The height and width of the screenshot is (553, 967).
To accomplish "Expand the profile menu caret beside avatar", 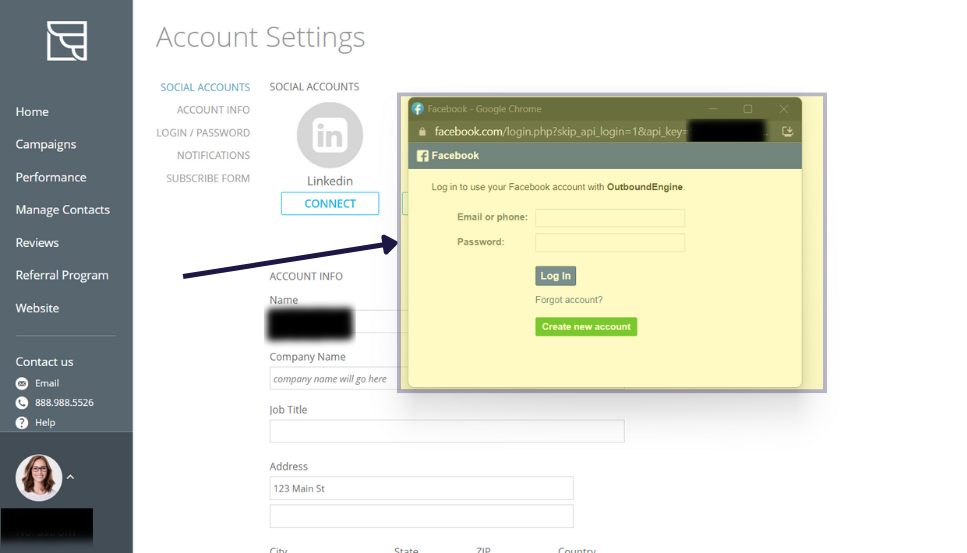I will [x=70, y=477].
